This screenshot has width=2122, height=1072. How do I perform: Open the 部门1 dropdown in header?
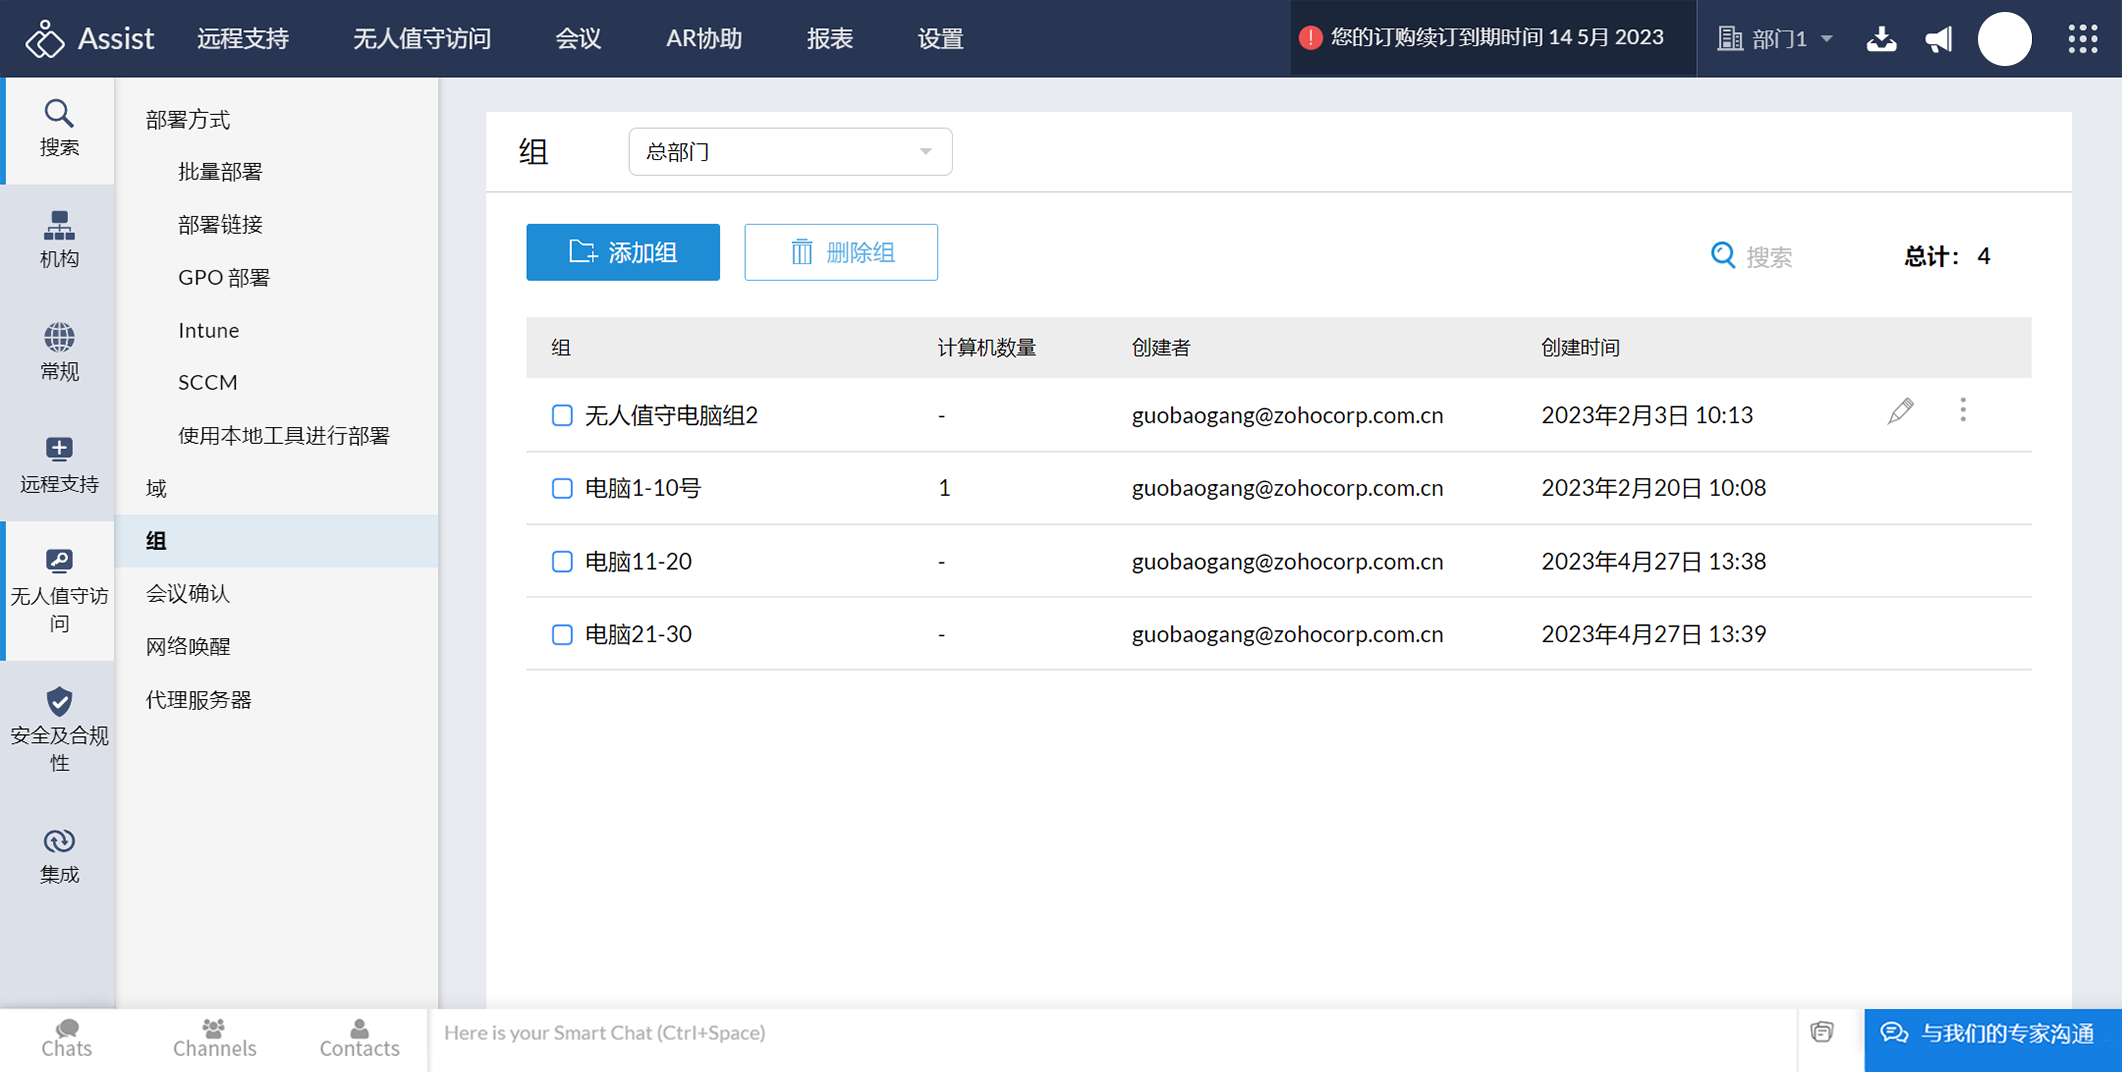pyautogui.click(x=1776, y=39)
